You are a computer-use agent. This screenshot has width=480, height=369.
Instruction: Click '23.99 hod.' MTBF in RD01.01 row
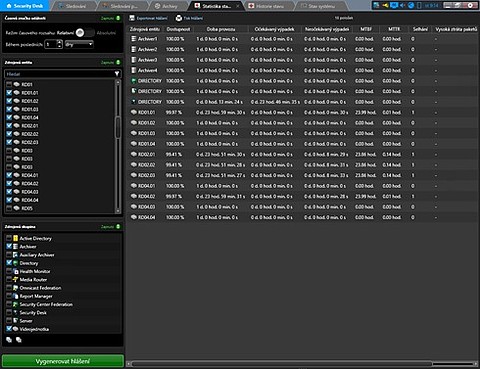point(365,112)
